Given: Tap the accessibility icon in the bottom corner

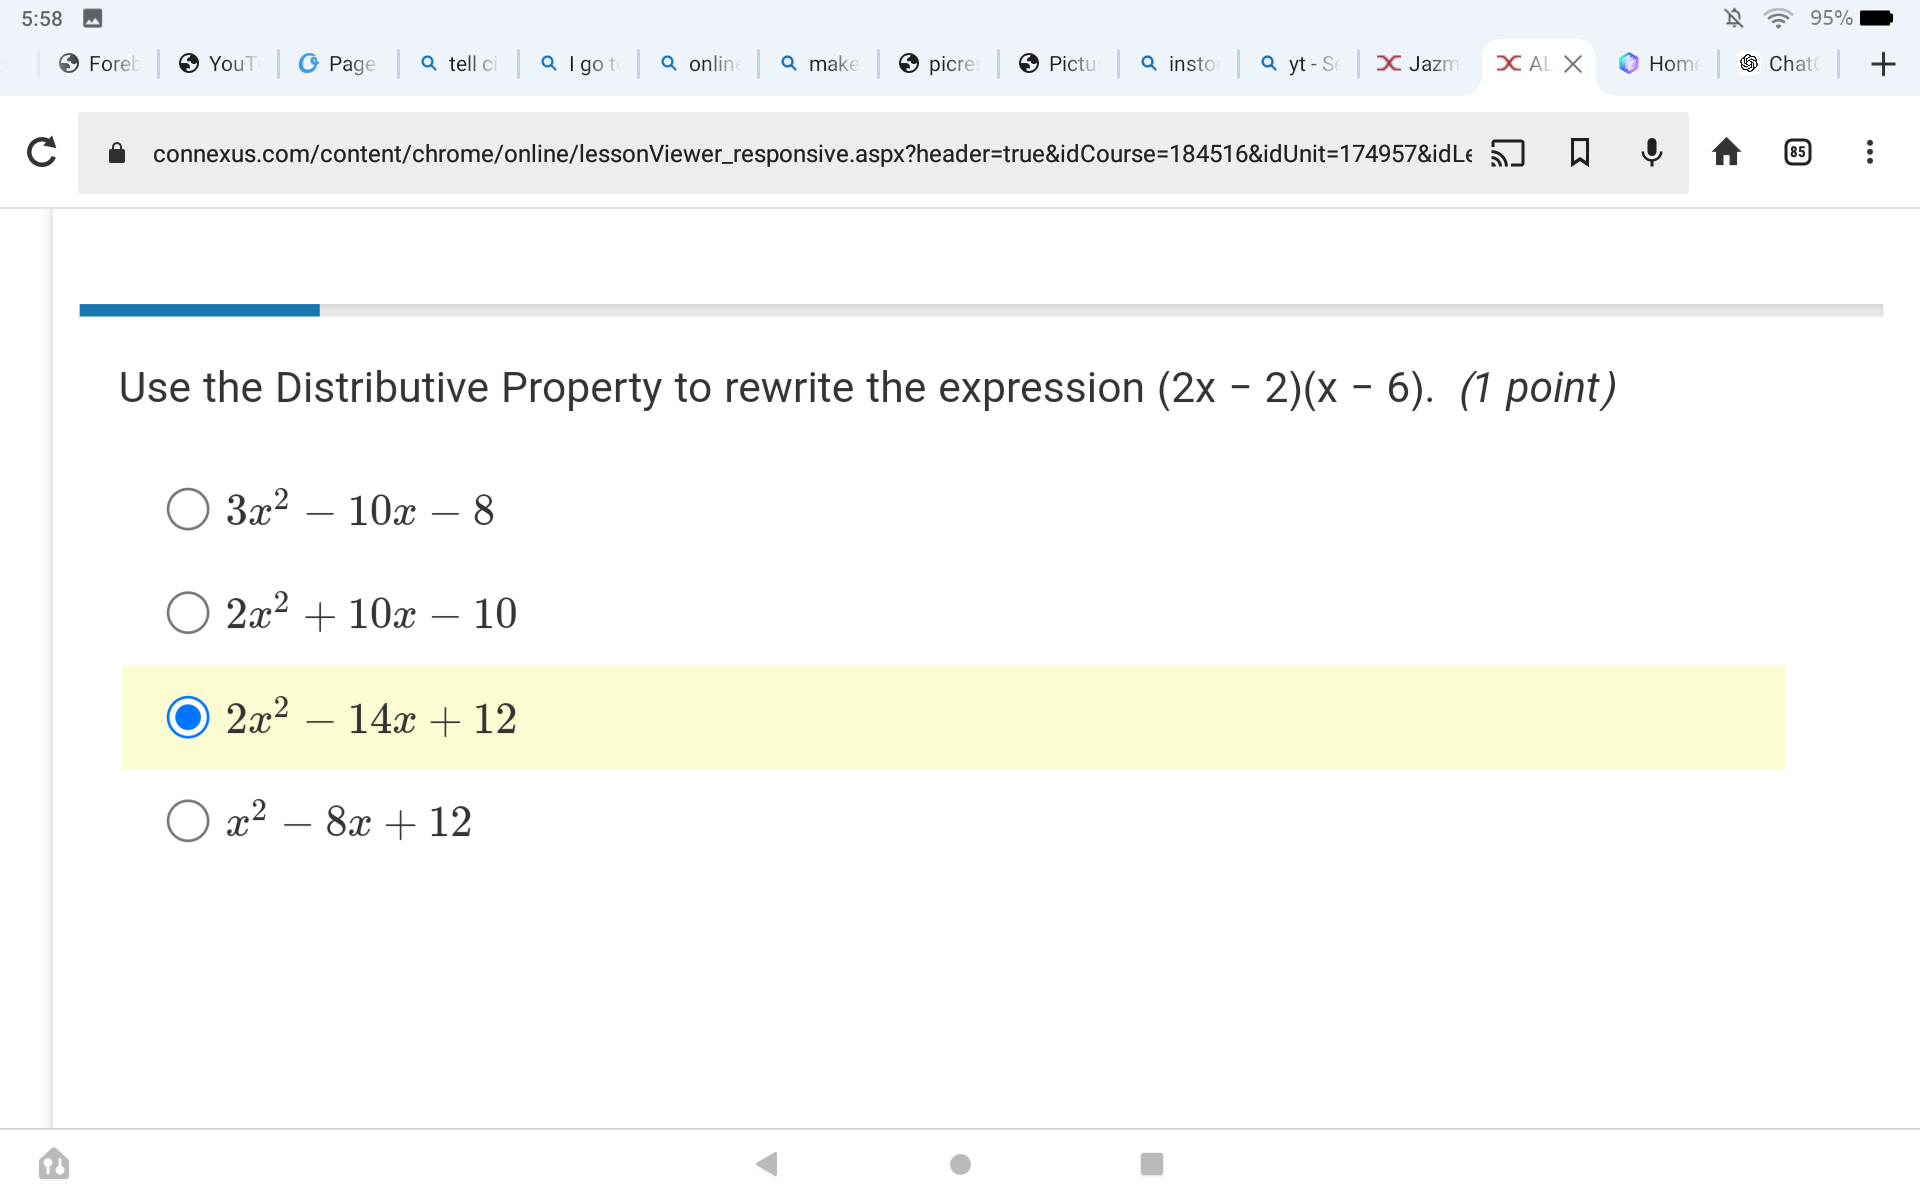Looking at the screenshot, I should (54, 1163).
